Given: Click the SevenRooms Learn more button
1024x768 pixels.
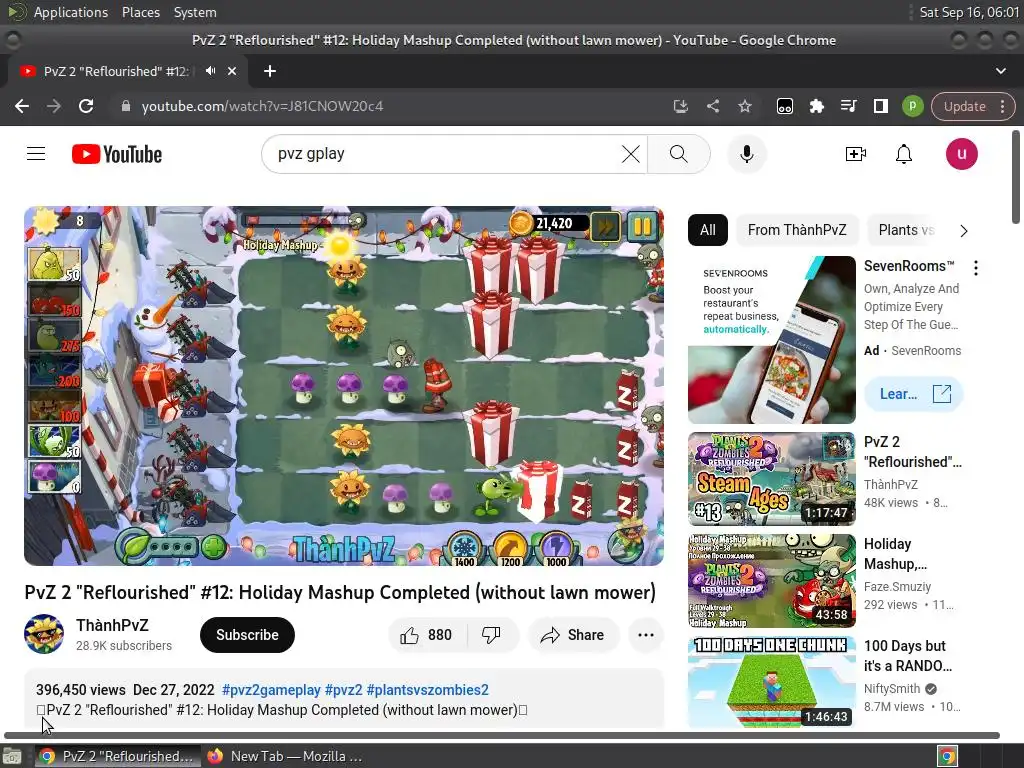Looking at the screenshot, I should pyautogui.click(x=914, y=394).
